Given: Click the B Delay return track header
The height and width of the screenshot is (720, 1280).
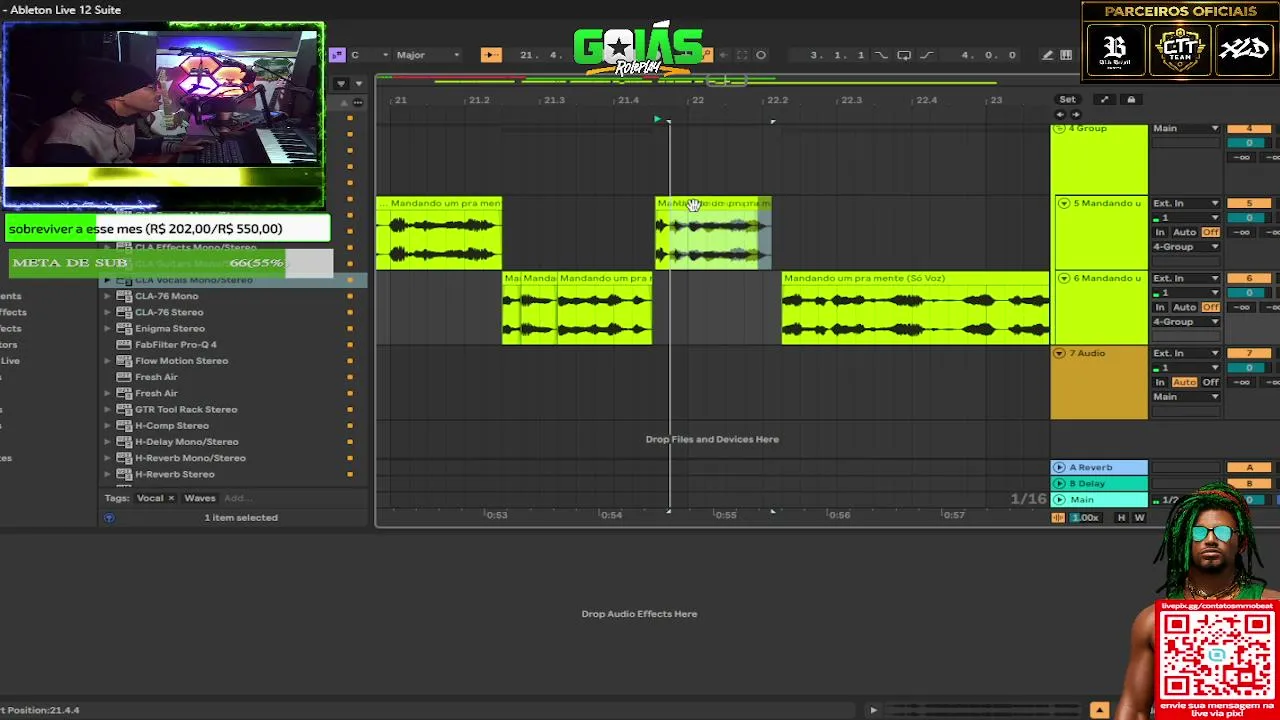Looking at the screenshot, I should [x=1099, y=484].
